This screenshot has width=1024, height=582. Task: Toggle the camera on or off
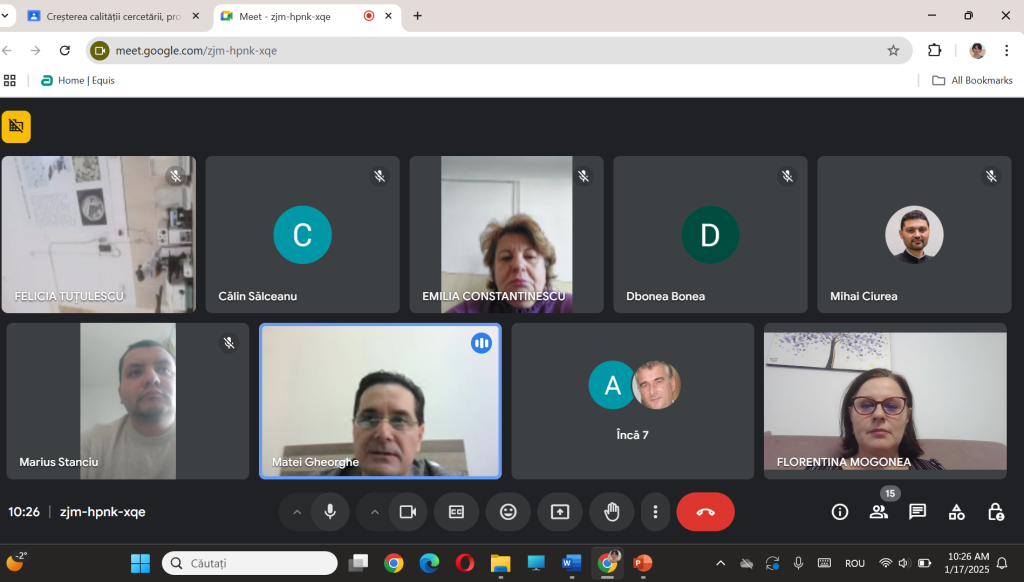point(407,512)
